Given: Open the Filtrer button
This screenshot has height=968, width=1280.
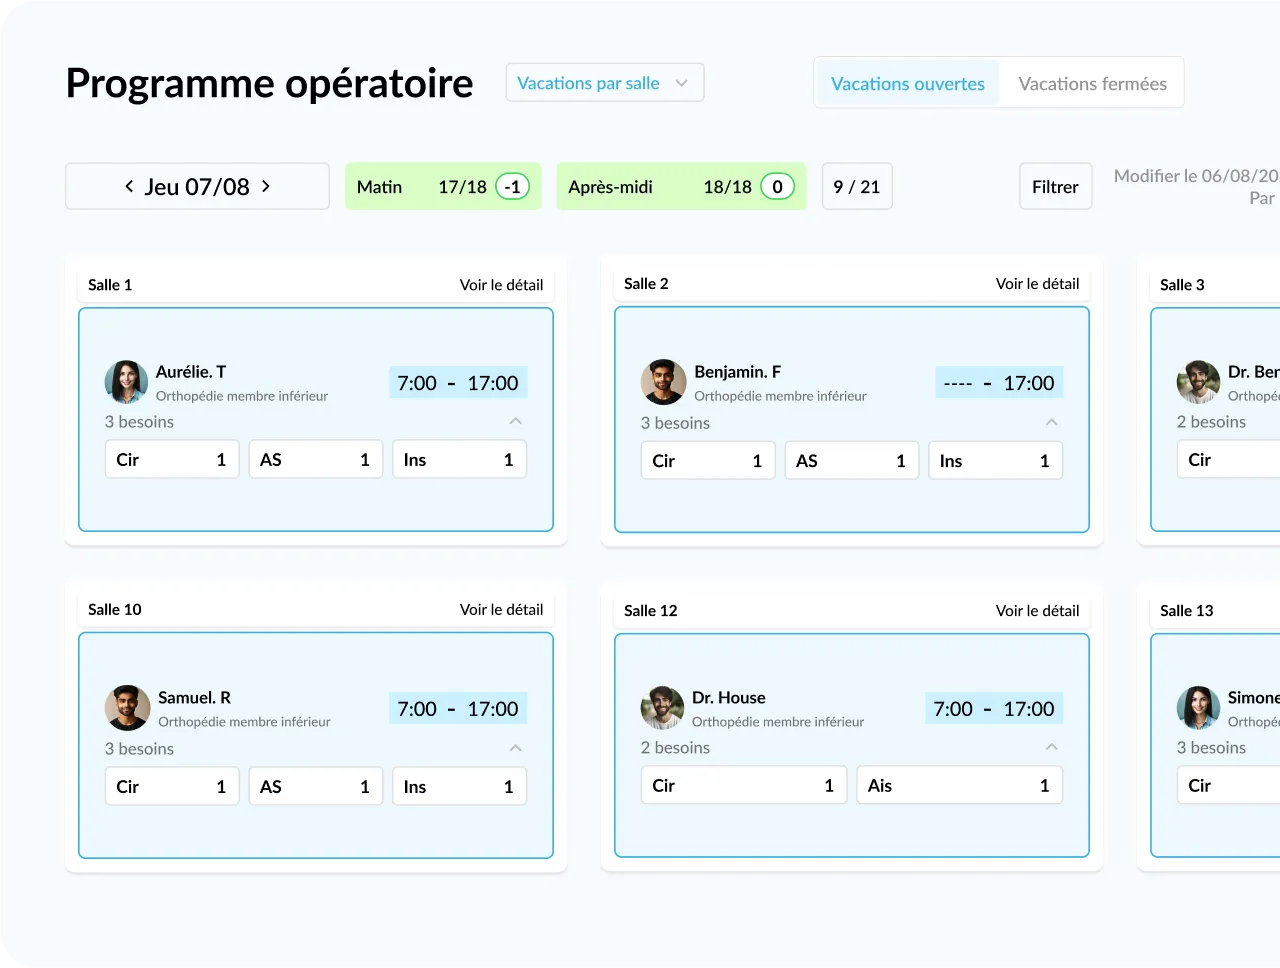Looking at the screenshot, I should pos(1055,186).
